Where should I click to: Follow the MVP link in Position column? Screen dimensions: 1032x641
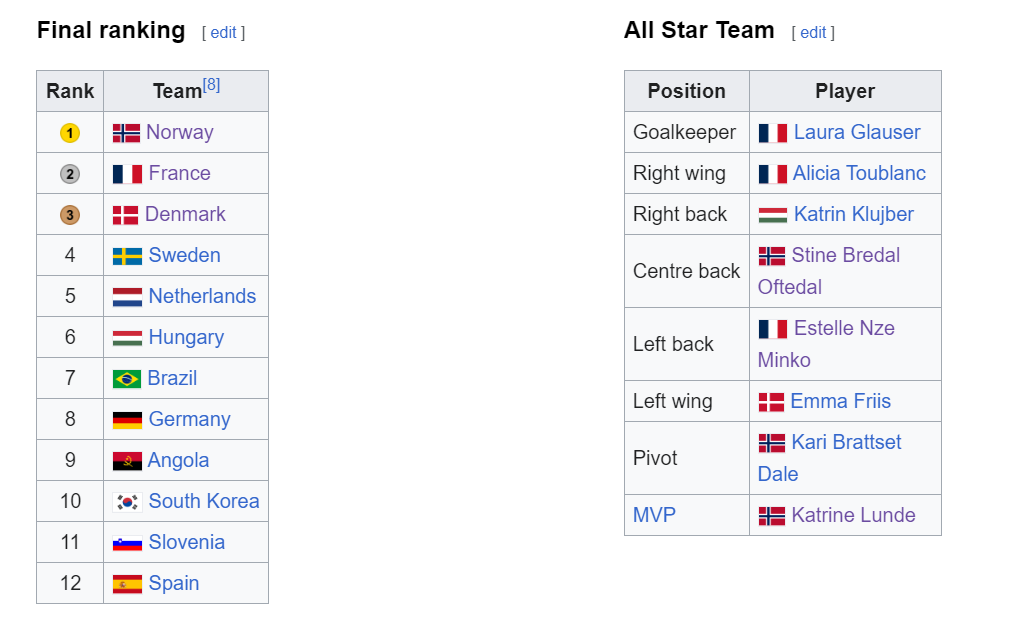pyautogui.click(x=654, y=515)
